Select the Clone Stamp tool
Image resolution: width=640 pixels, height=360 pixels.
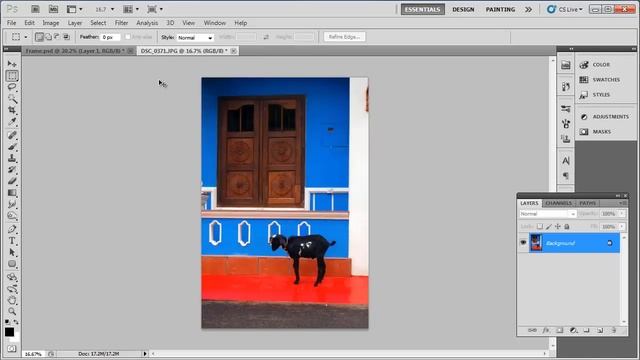point(12,158)
